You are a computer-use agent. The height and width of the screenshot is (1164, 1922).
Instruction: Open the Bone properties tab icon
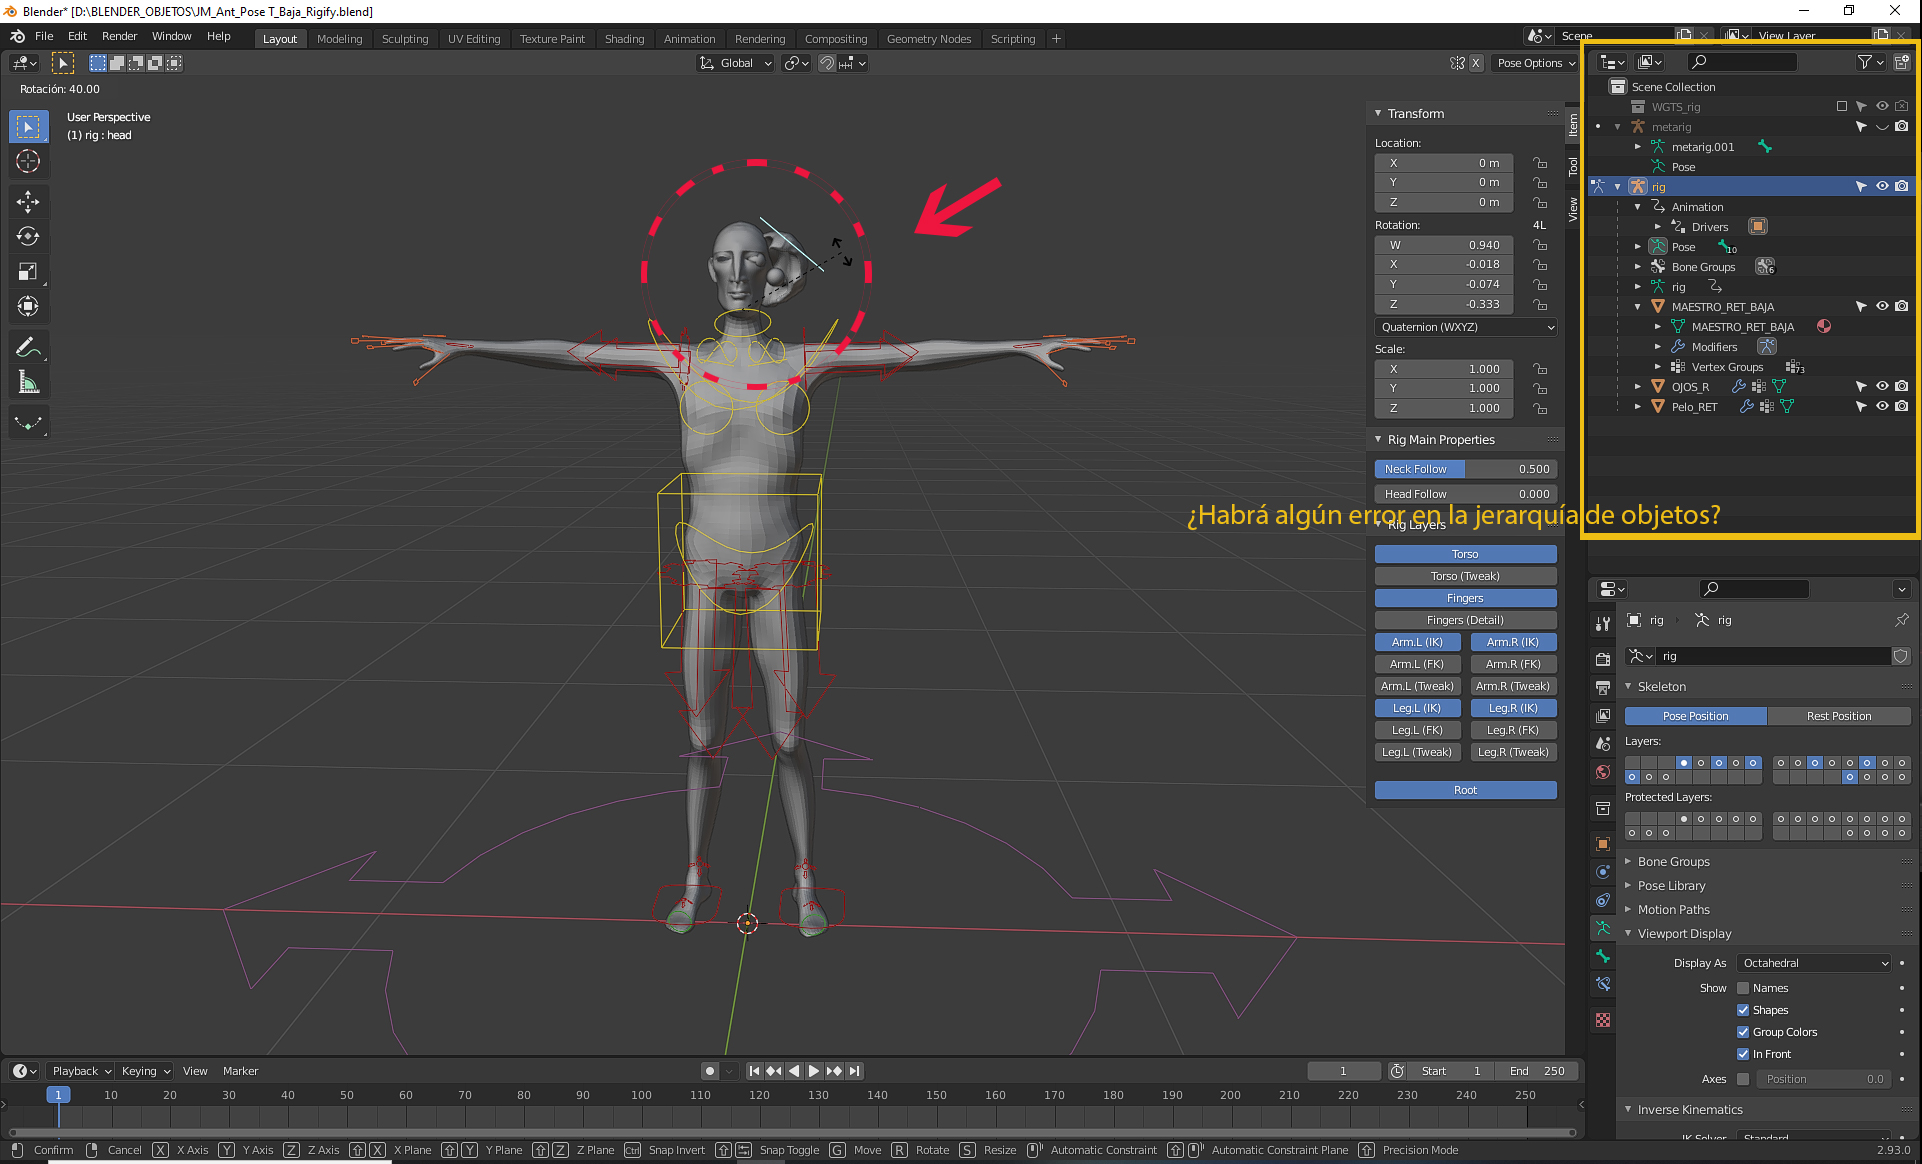1603,956
